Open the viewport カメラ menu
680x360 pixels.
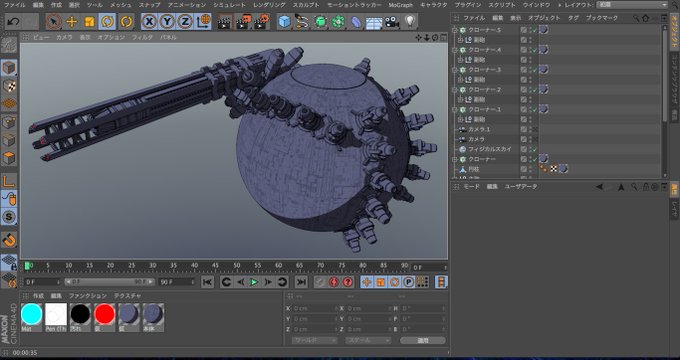(64, 37)
